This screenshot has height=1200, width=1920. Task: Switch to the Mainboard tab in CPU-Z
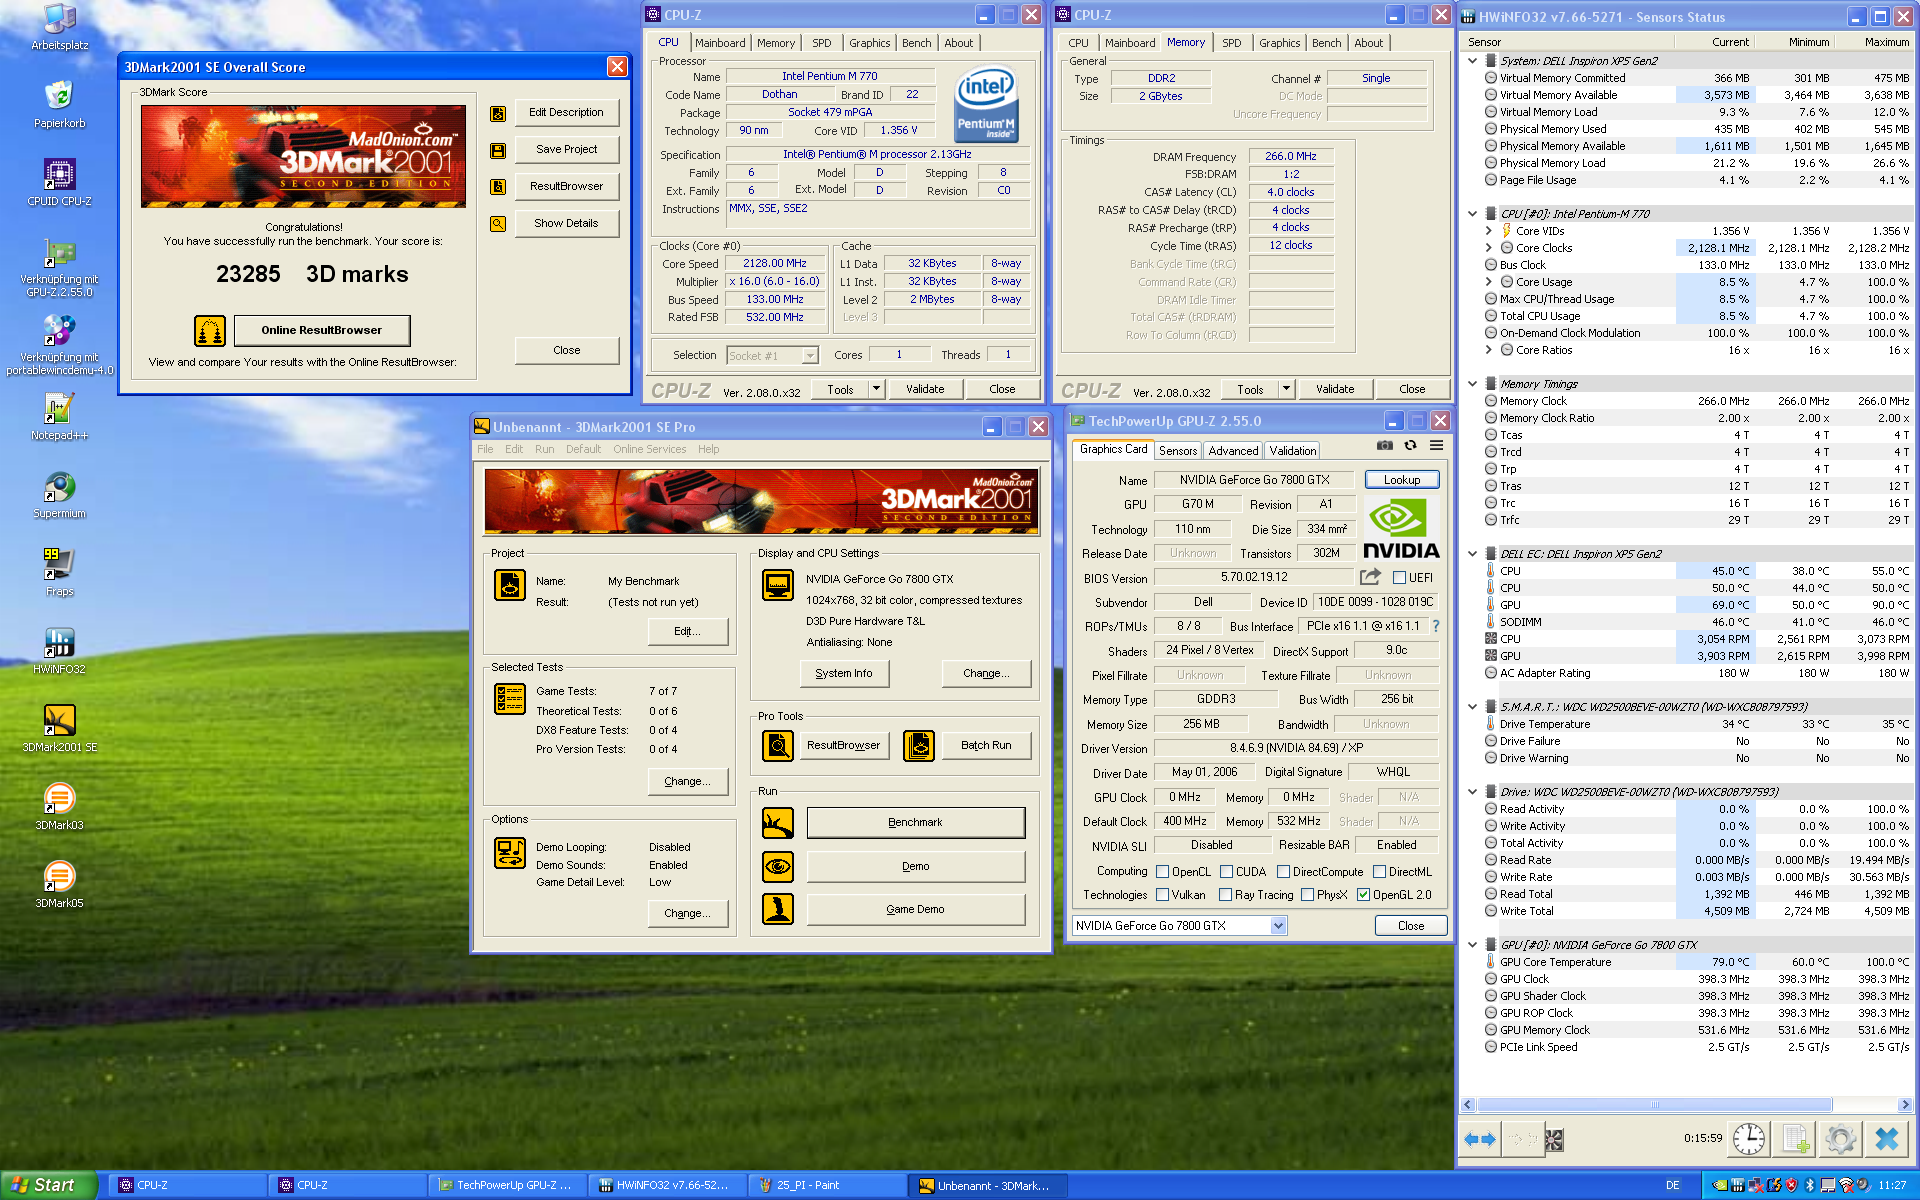(x=720, y=43)
